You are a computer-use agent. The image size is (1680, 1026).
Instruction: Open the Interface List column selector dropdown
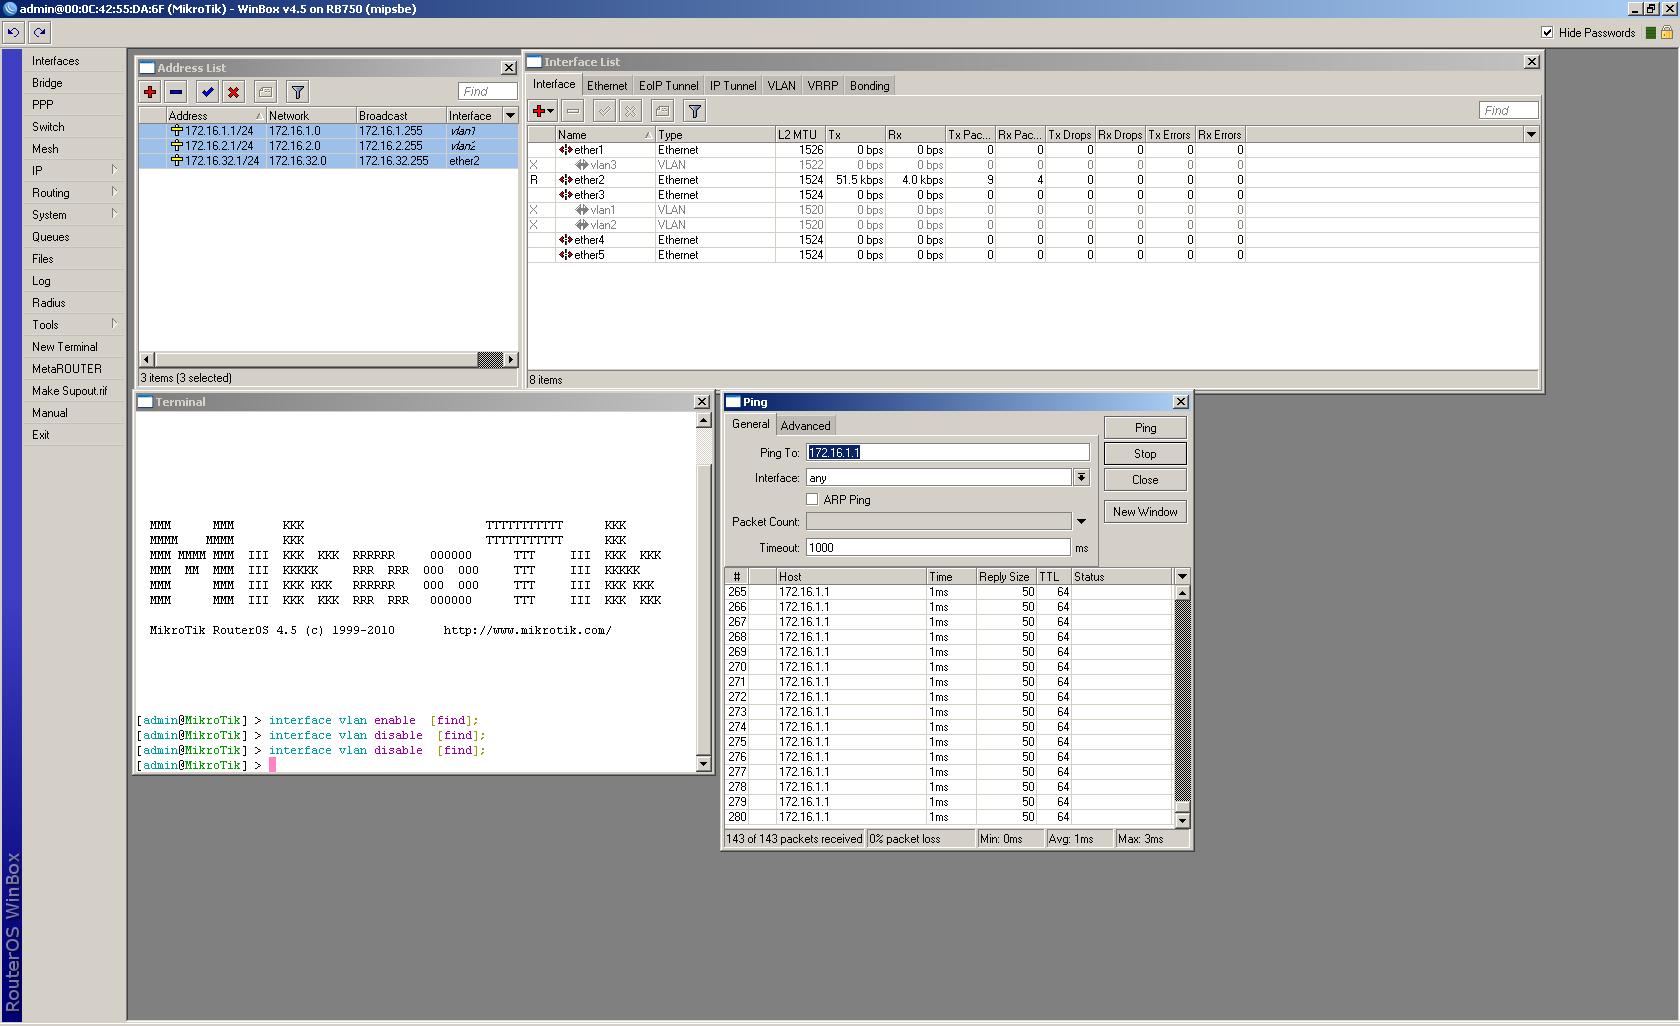pos(1530,134)
